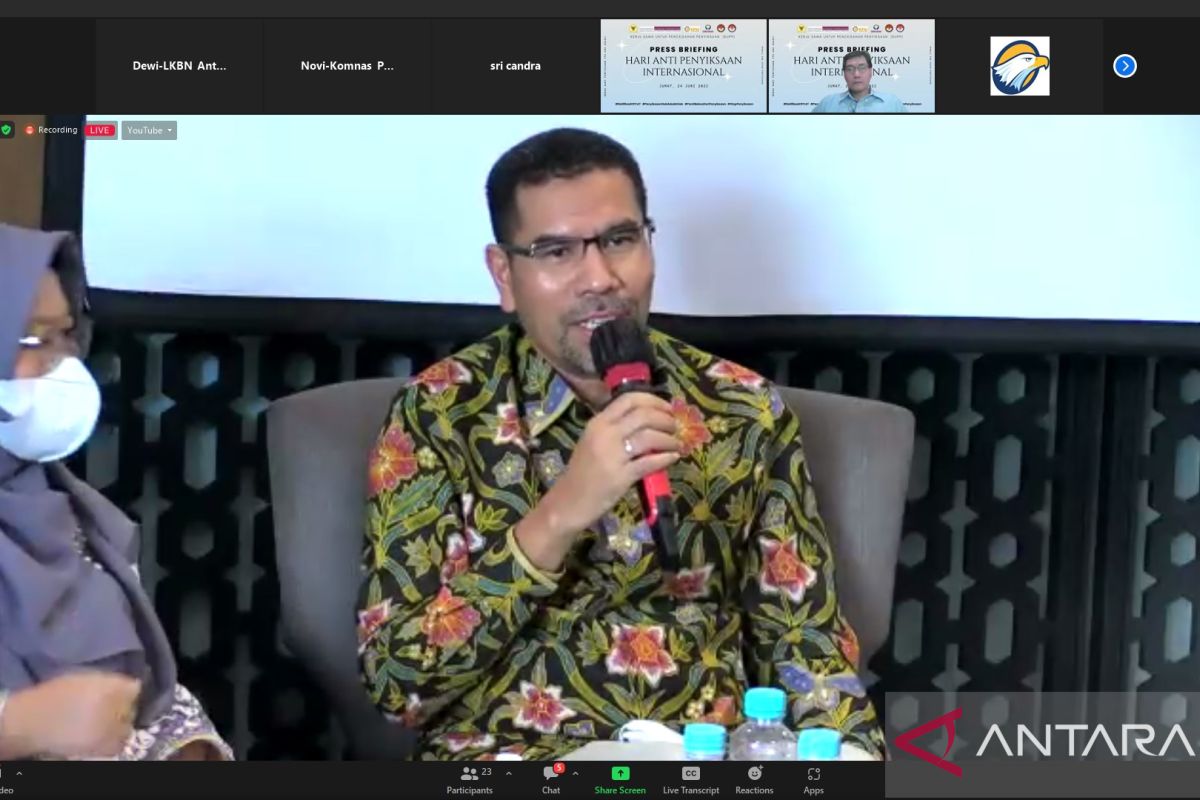Select the sri candra participant tile
Screen dimensions: 1200x800
point(516,65)
